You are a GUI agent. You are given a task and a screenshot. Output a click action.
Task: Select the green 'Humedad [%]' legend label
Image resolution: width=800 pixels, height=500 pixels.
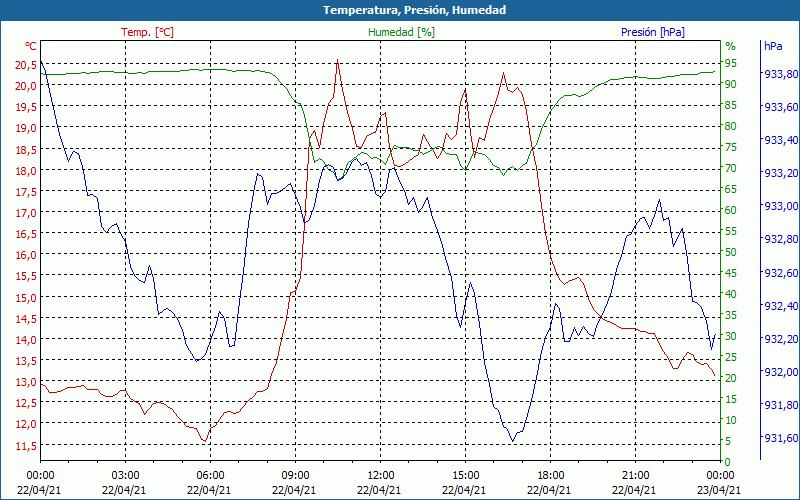(402, 32)
